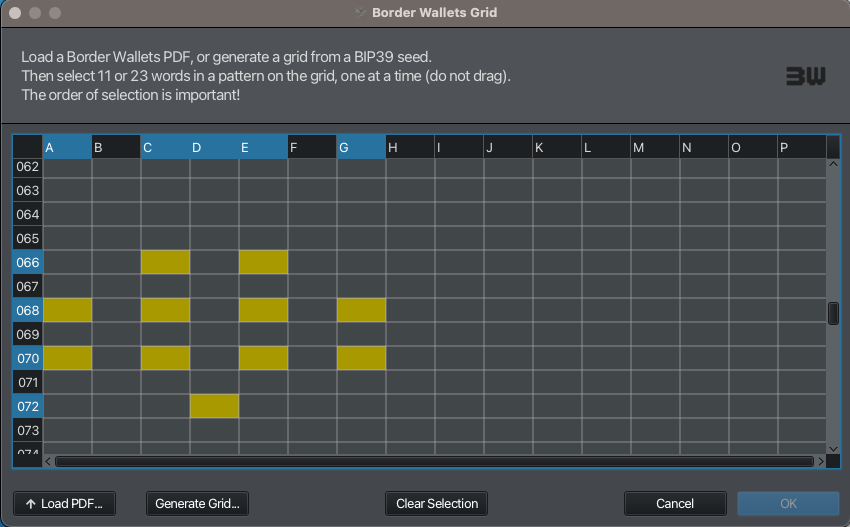Select column header G
This screenshot has width=850, height=527.
click(361, 147)
